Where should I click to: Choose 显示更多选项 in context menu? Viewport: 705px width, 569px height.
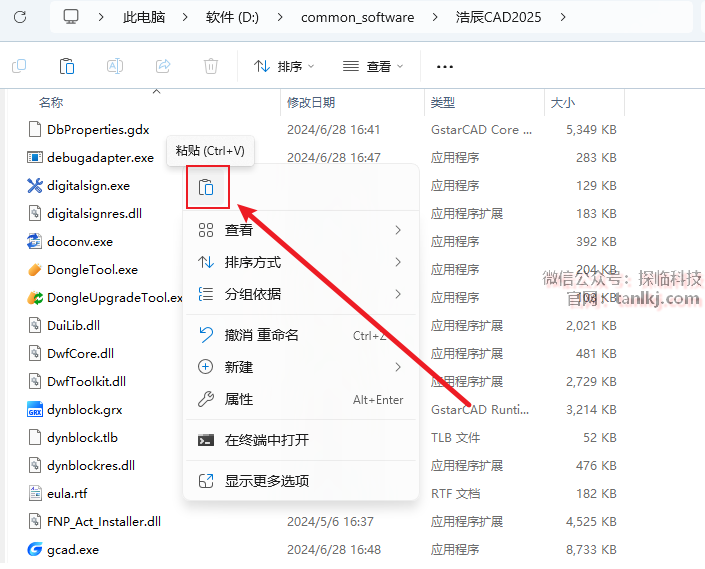[301, 481]
